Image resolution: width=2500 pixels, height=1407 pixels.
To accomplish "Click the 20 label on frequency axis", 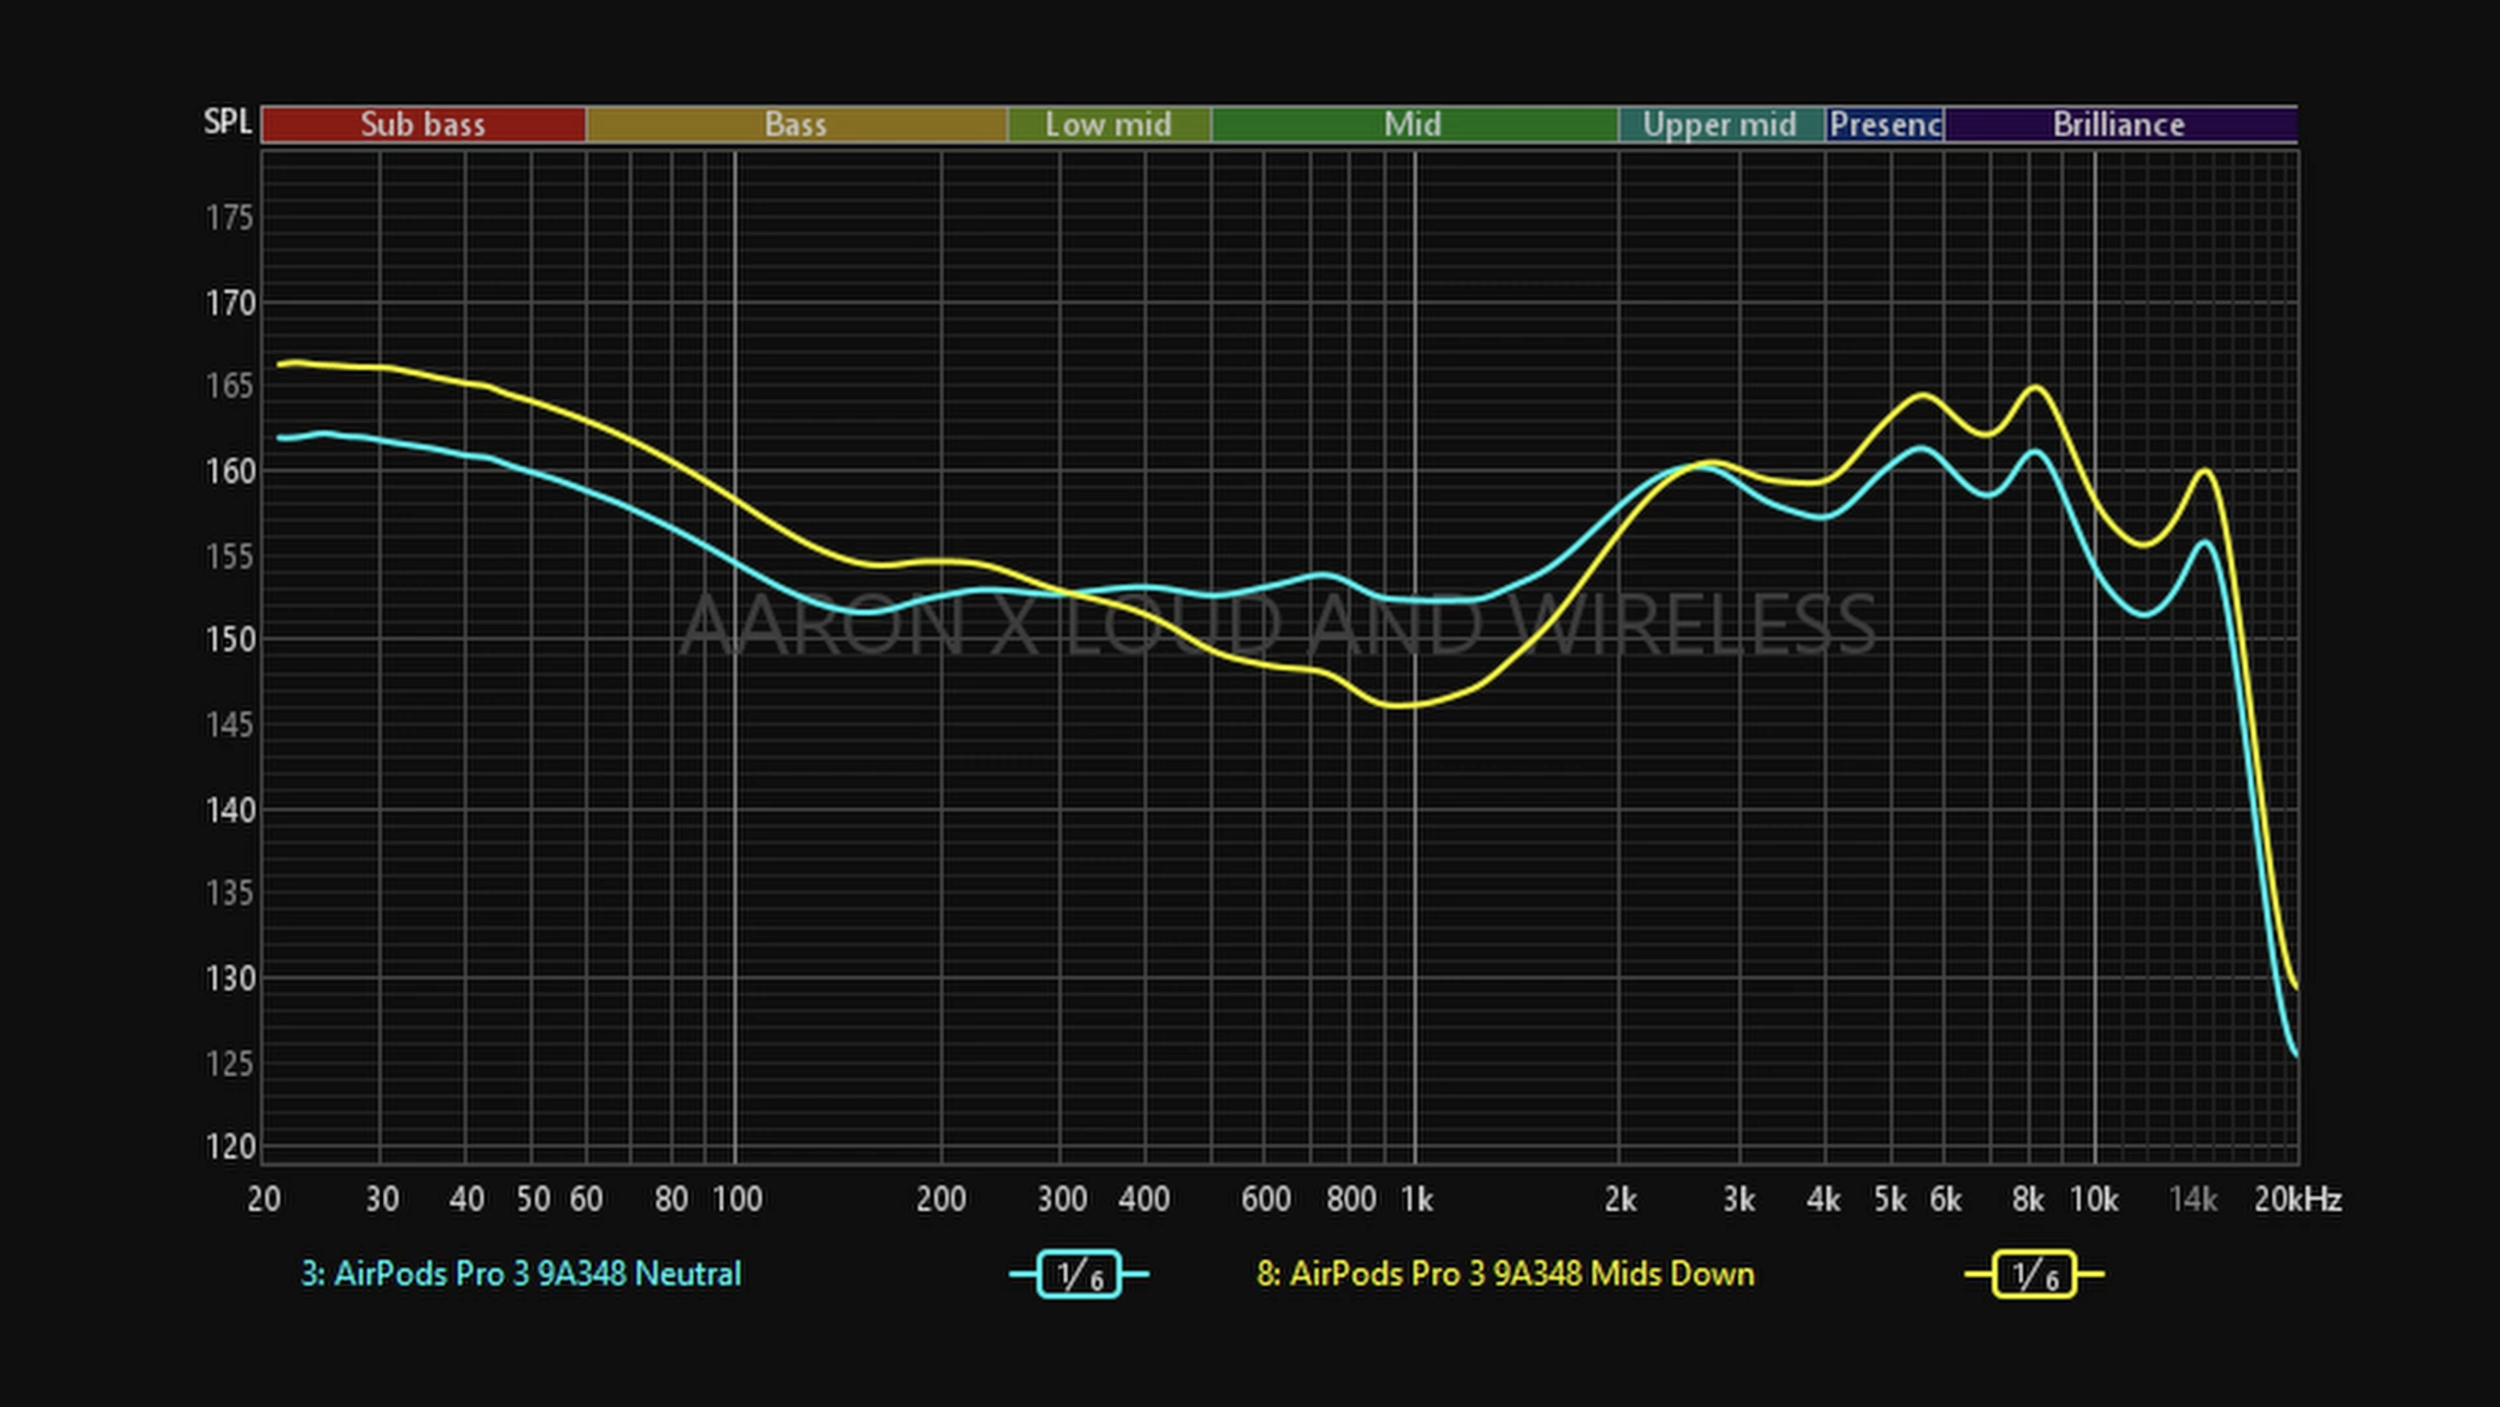I will [264, 1199].
